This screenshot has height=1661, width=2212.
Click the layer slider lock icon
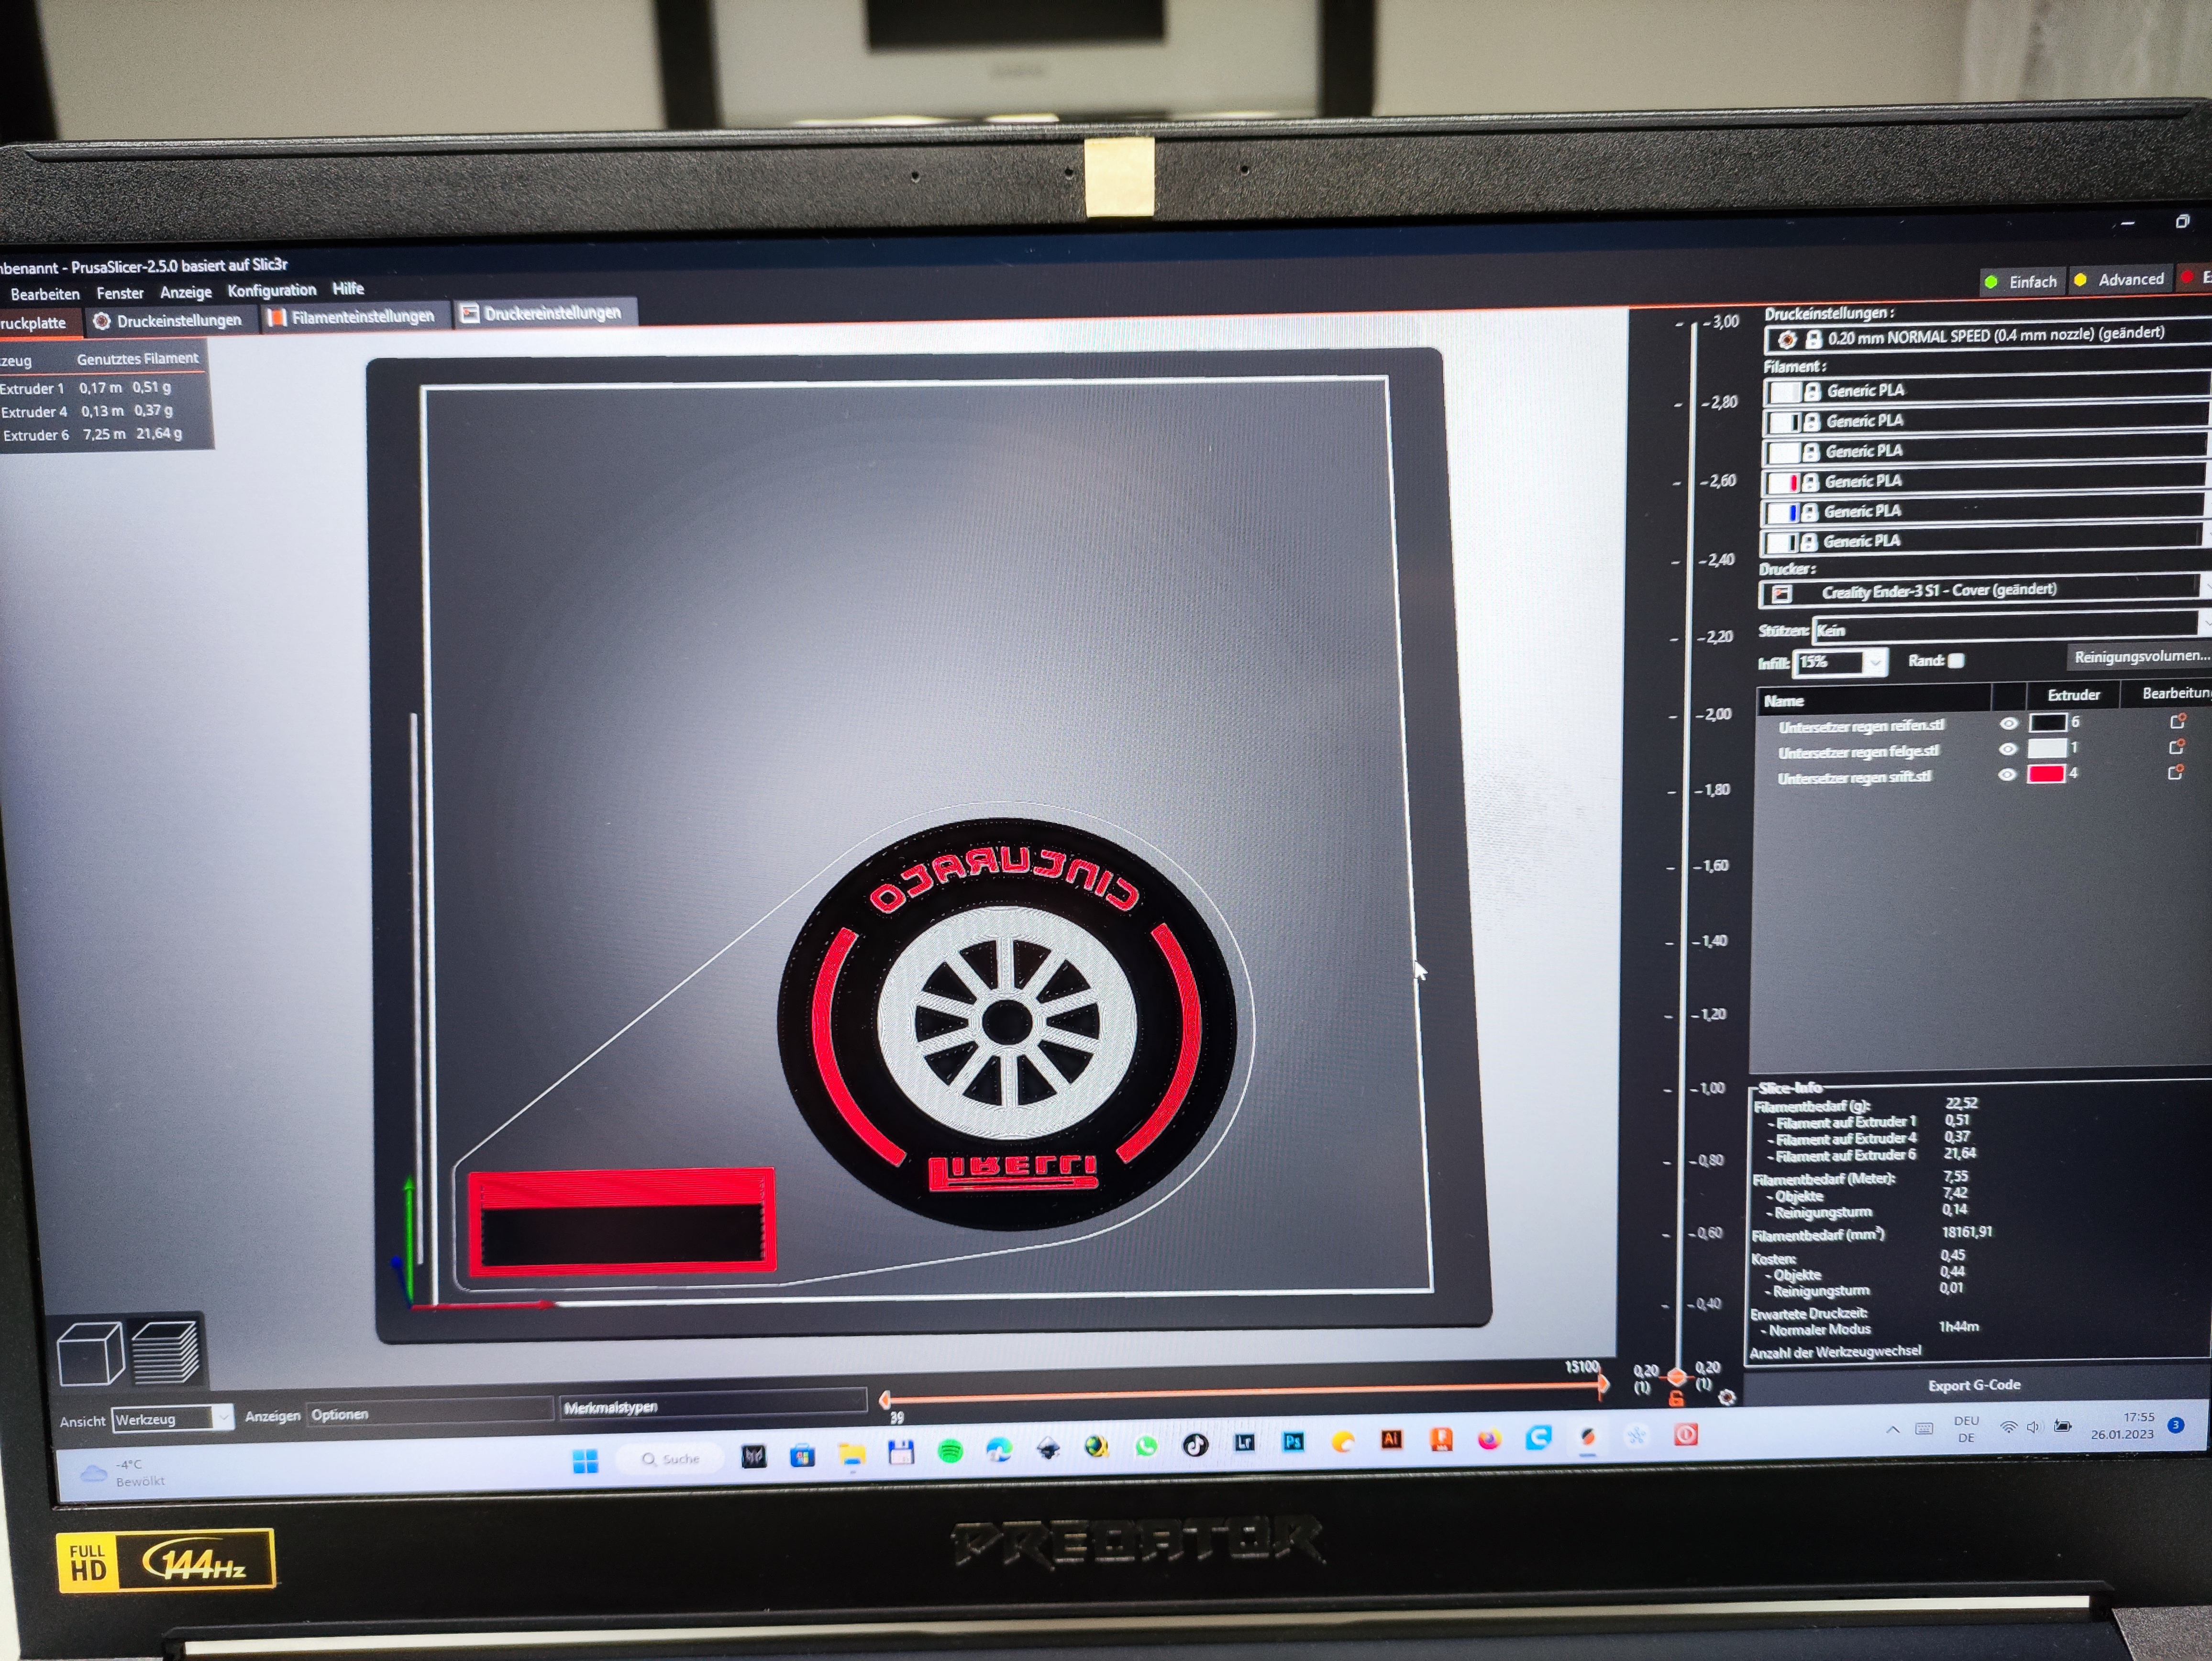pos(1677,1398)
